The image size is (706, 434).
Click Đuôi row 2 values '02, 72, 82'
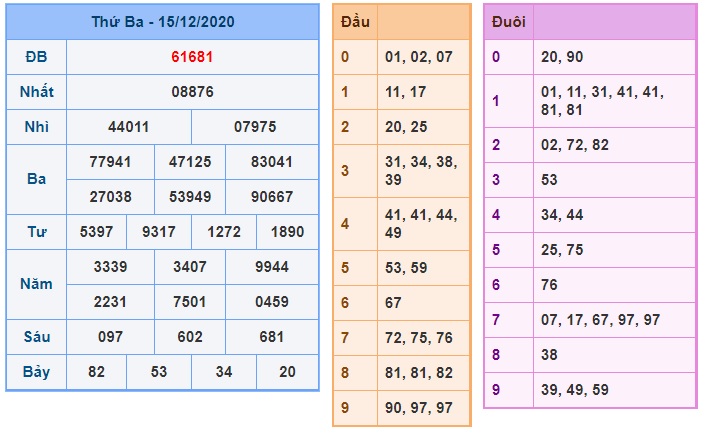pyautogui.click(x=575, y=145)
